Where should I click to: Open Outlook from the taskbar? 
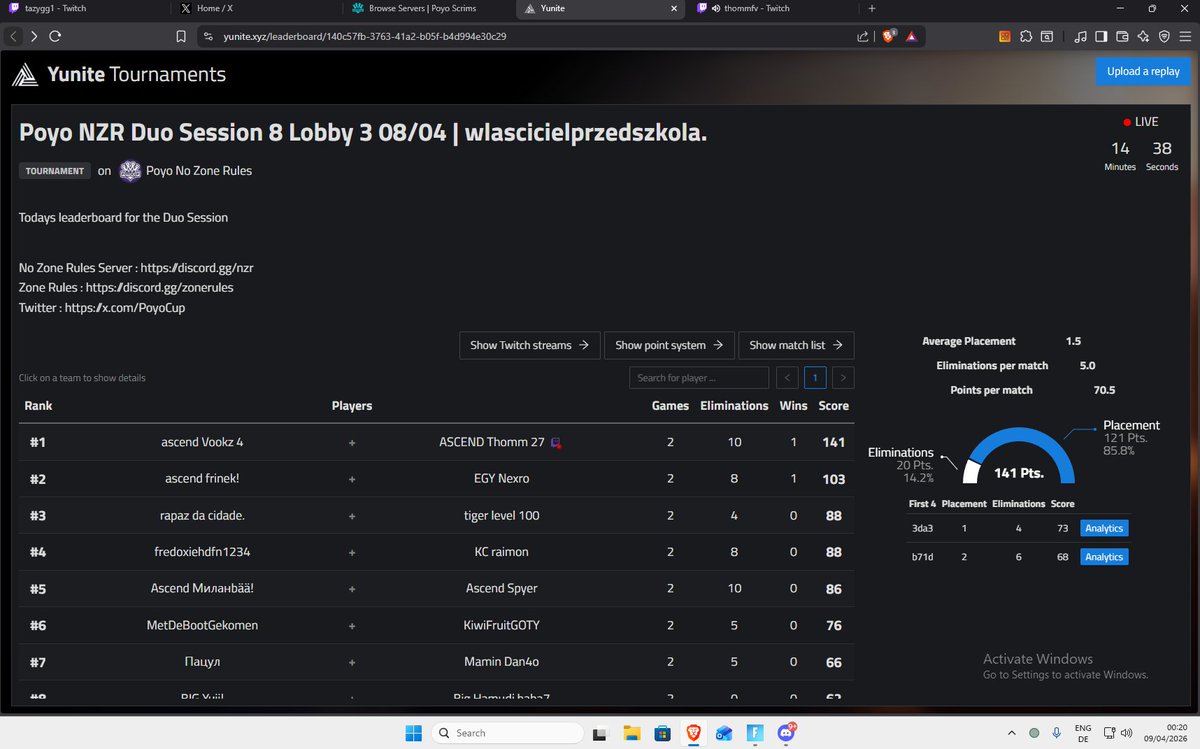pyautogui.click(x=724, y=733)
